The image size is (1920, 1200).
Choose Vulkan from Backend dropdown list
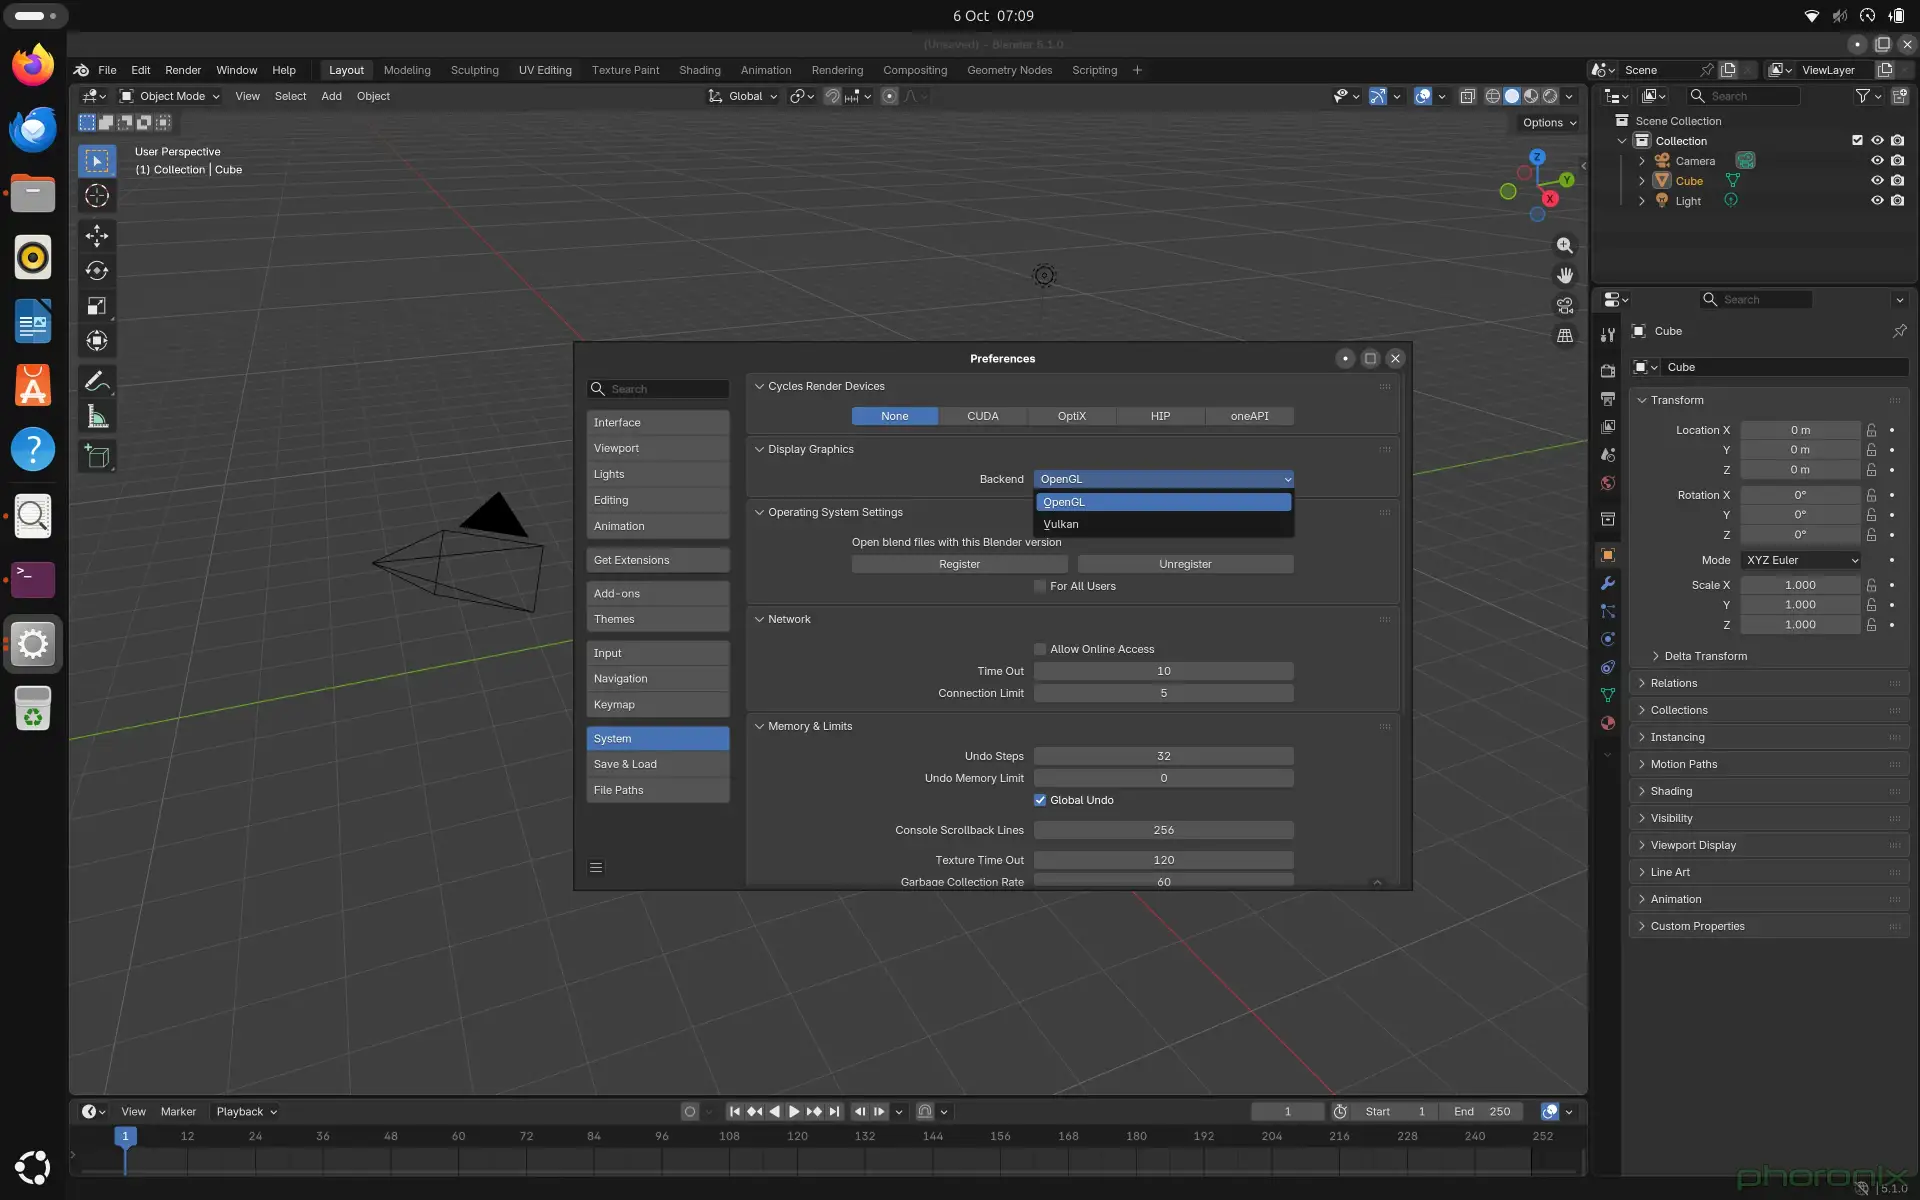click(1163, 524)
